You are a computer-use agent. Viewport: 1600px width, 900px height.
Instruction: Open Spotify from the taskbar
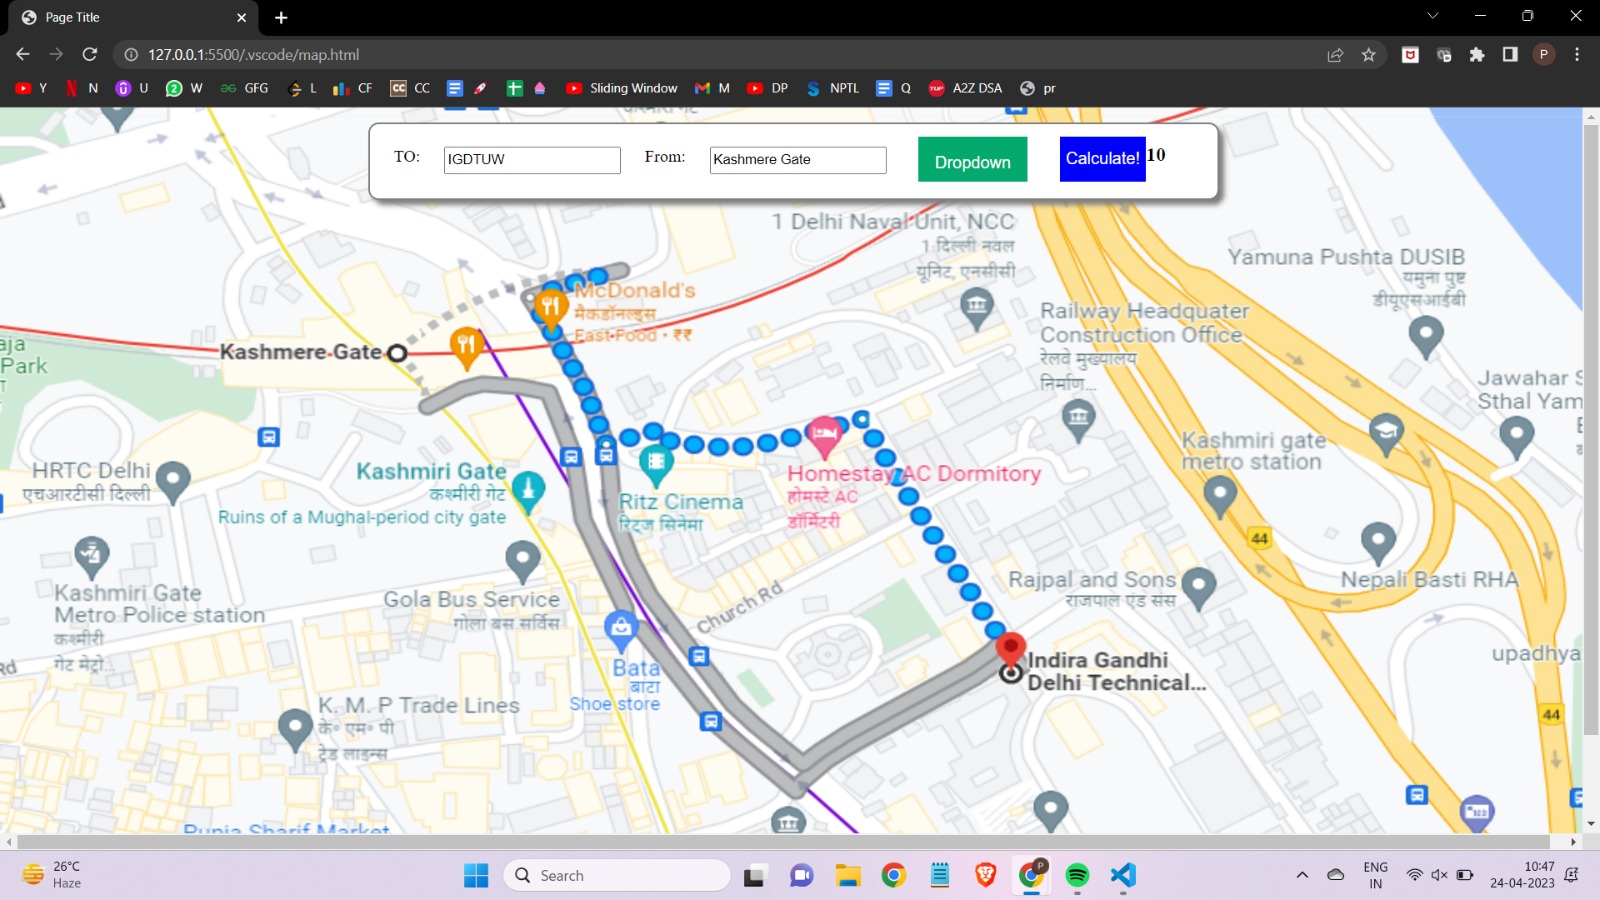coord(1076,875)
